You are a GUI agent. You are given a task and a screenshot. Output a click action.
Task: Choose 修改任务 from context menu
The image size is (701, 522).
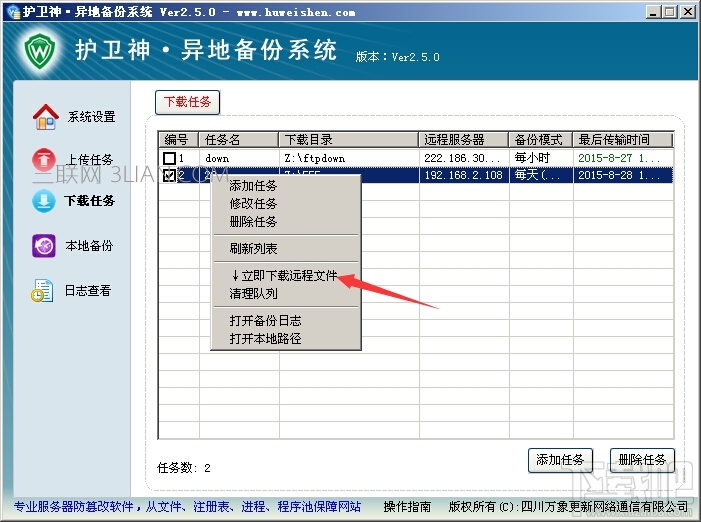[x=253, y=203]
